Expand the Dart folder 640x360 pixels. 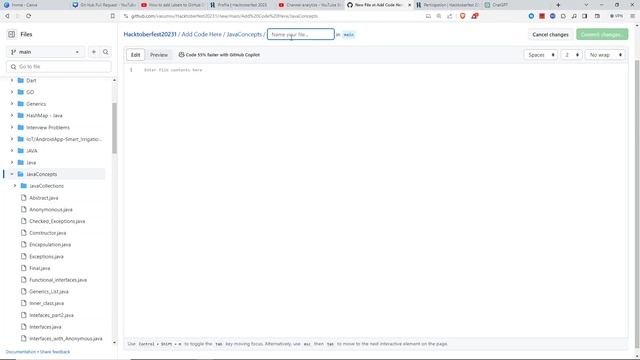click(12, 80)
